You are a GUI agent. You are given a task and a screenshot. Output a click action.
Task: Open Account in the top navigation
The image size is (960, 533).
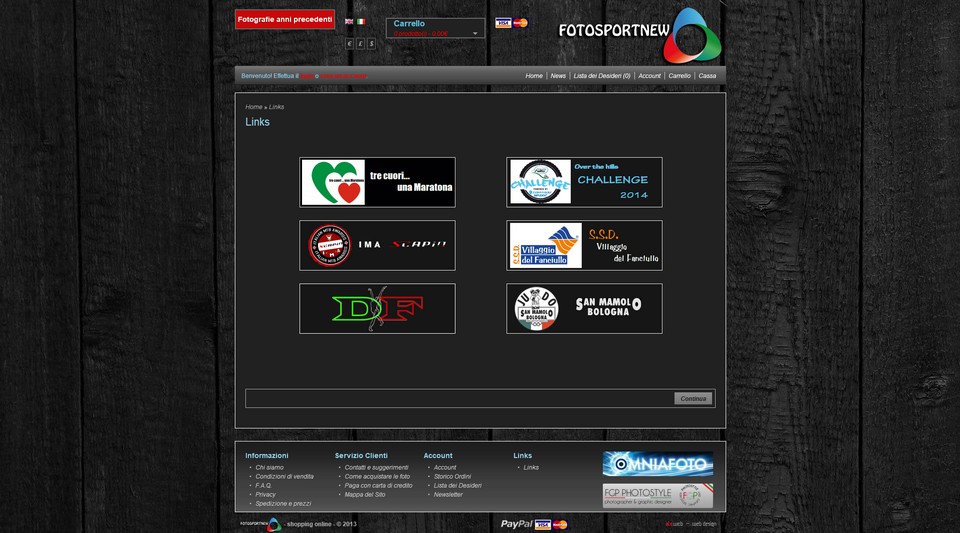coord(649,76)
